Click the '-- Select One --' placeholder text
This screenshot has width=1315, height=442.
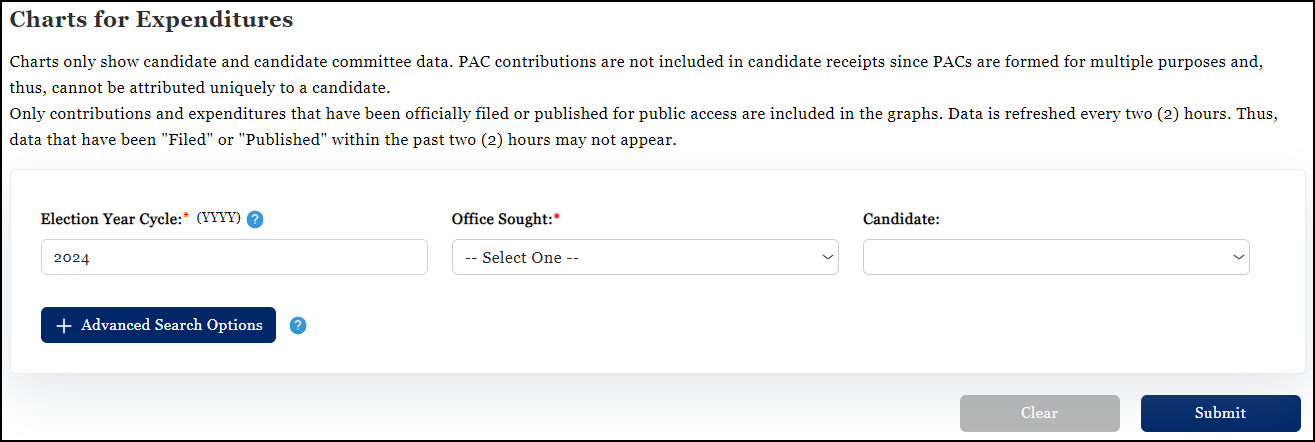(522, 258)
